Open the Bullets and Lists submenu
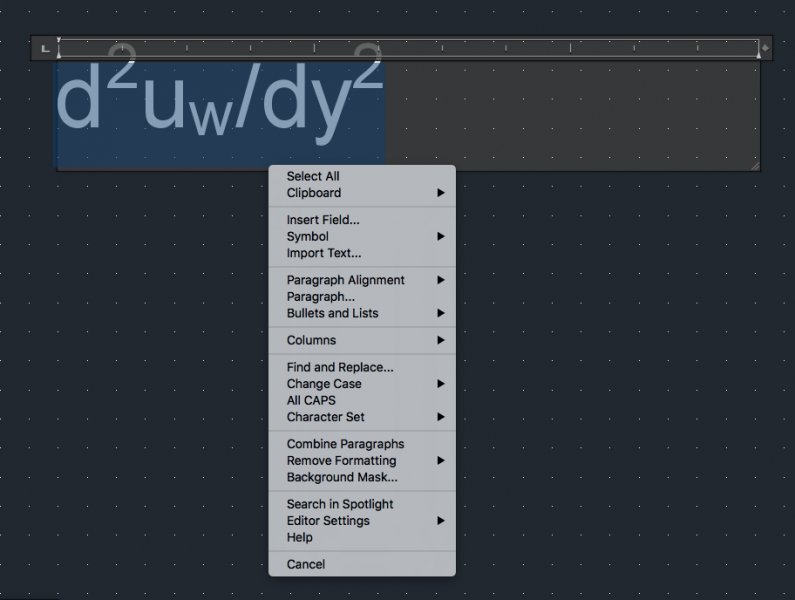The image size is (795, 600). pos(362,313)
